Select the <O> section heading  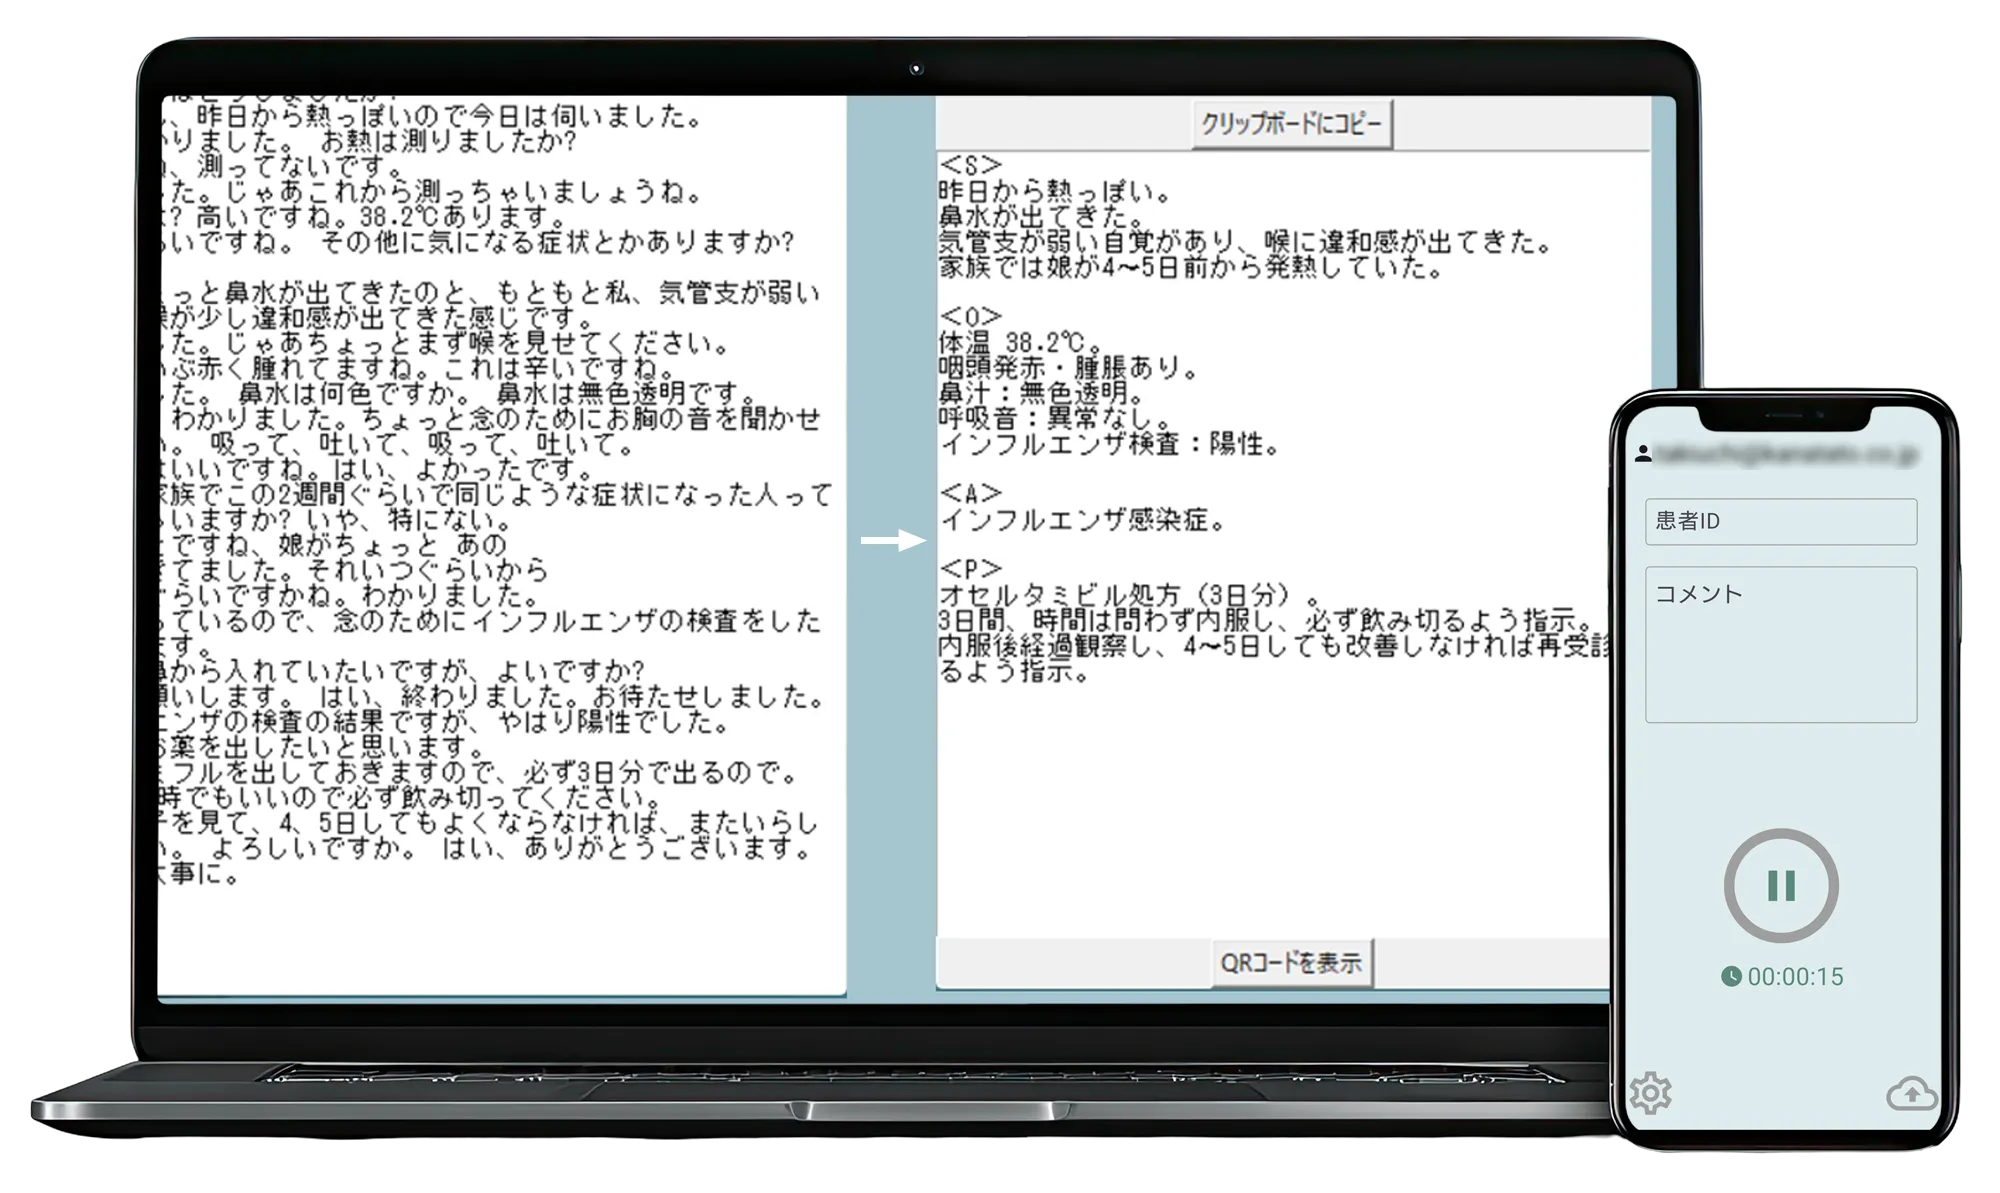pyautogui.click(x=971, y=318)
